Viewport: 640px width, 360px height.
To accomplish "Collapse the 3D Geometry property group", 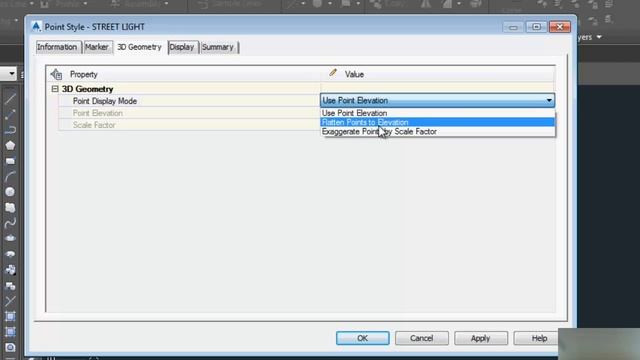I will click(55, 89).
